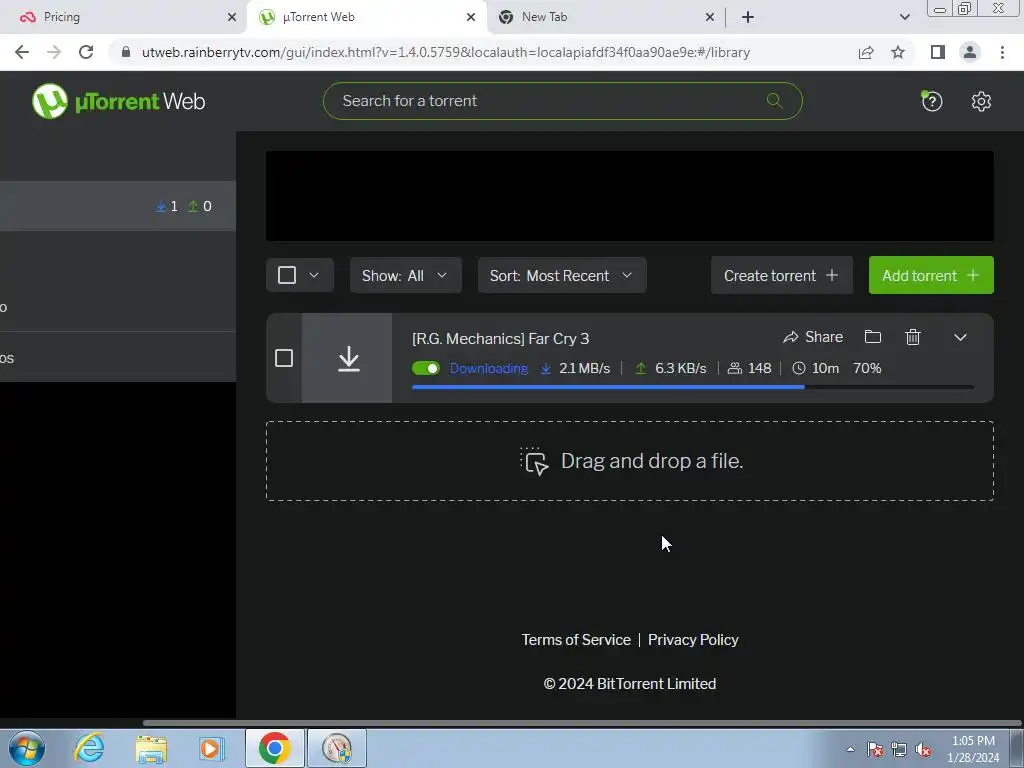Viewport: 1024px width, 768px height.
Task: Open the media player taskbar icon
Action: [x=212, y=748]
